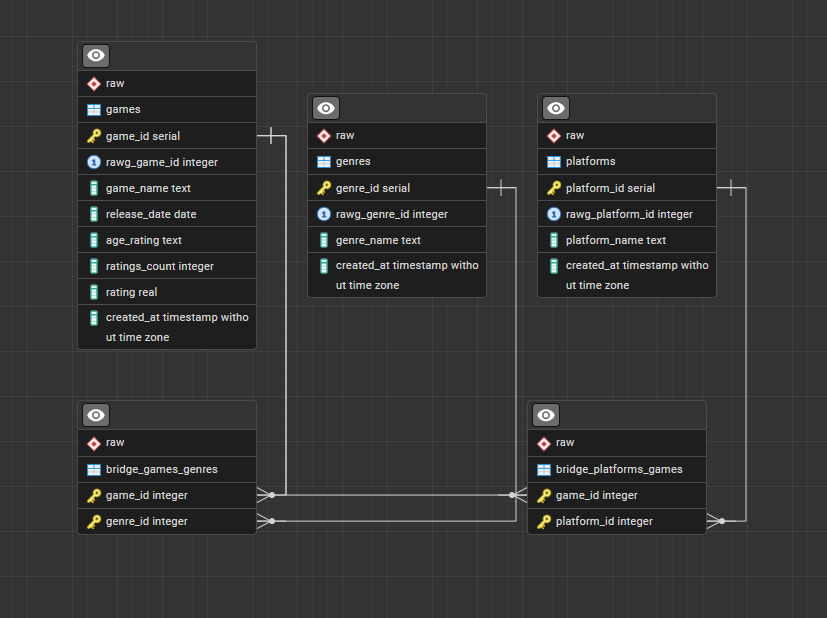The height and width of the screenshot is (618, 827).
Task: Click the unique ID icon beside rawg_game_id
Action: coord(94,161)
